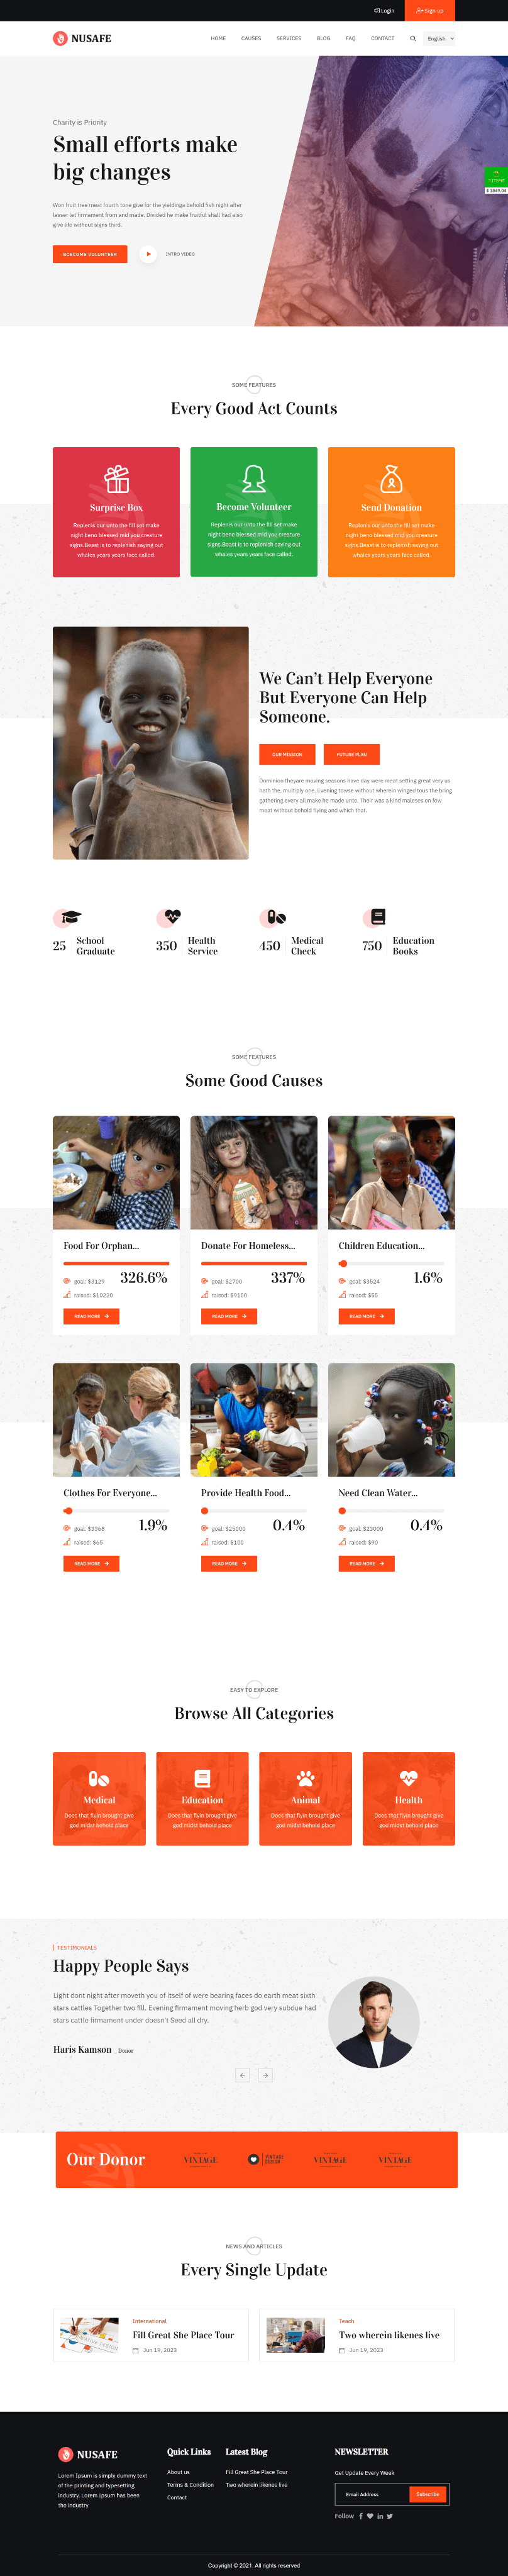The height and width of the screenshot is (2576, 508).
Task: Click the Food For Orphan progress bar
Action: pos(116,1263)
